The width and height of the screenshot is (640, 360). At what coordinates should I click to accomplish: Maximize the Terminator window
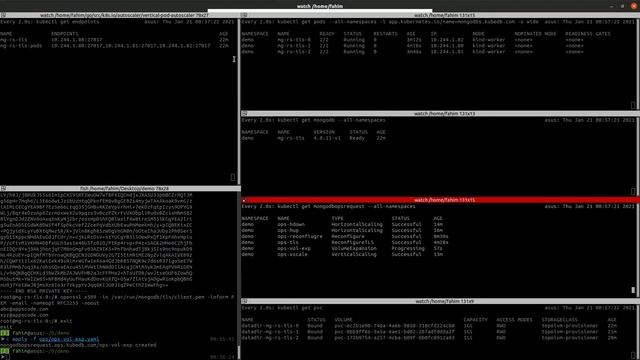(622, 6)
